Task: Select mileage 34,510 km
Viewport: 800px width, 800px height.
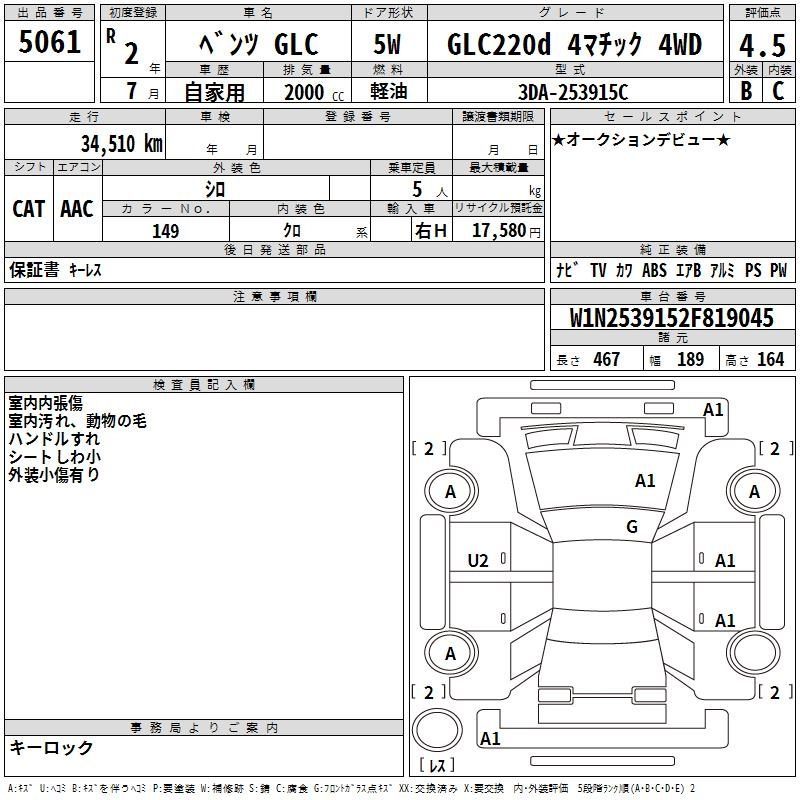Action: point(121,143)
